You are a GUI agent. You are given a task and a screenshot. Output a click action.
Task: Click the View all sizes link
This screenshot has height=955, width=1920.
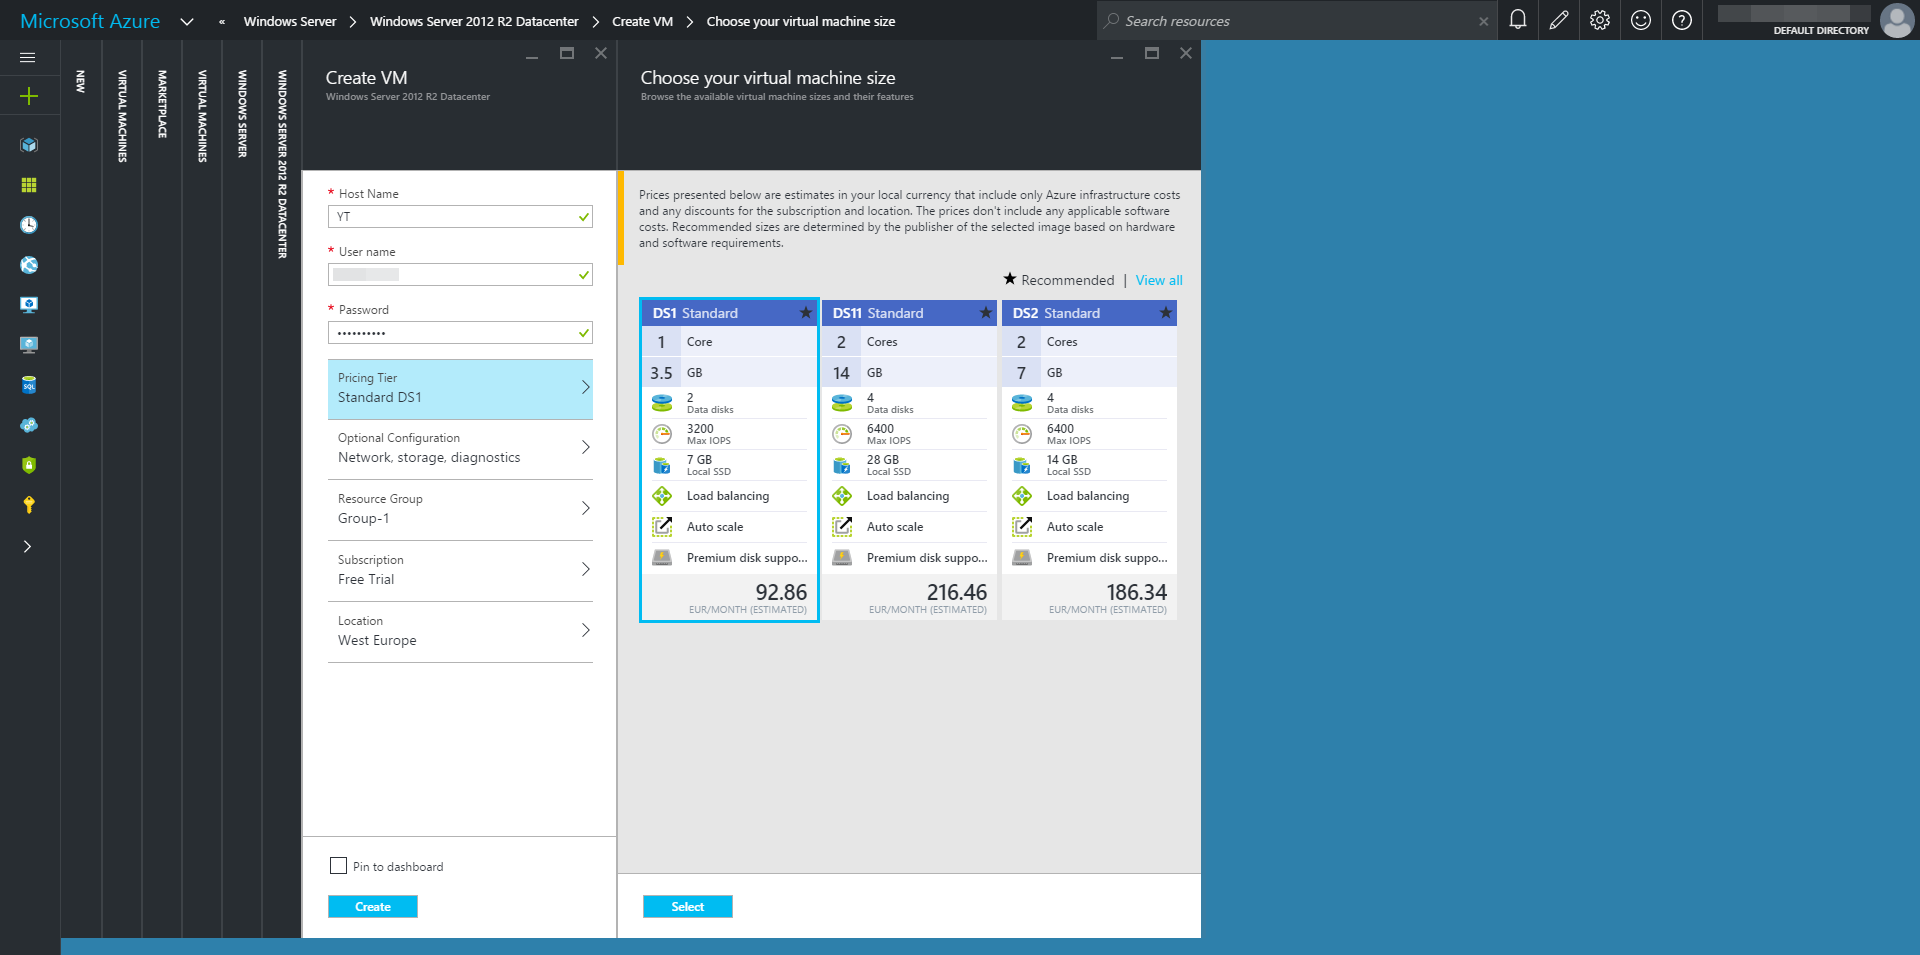(1159, 281)
